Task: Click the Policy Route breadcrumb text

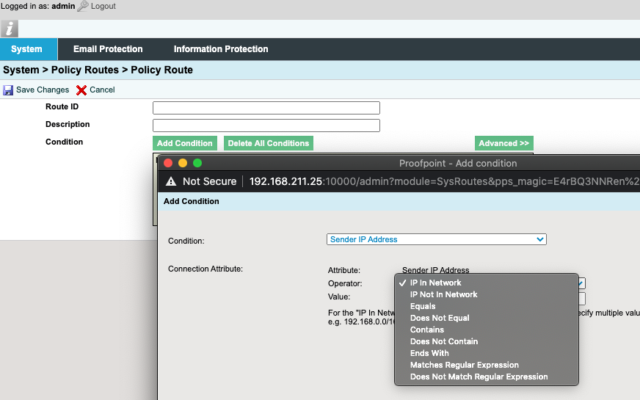Action: pyautogui.click(x=162, y=70)
